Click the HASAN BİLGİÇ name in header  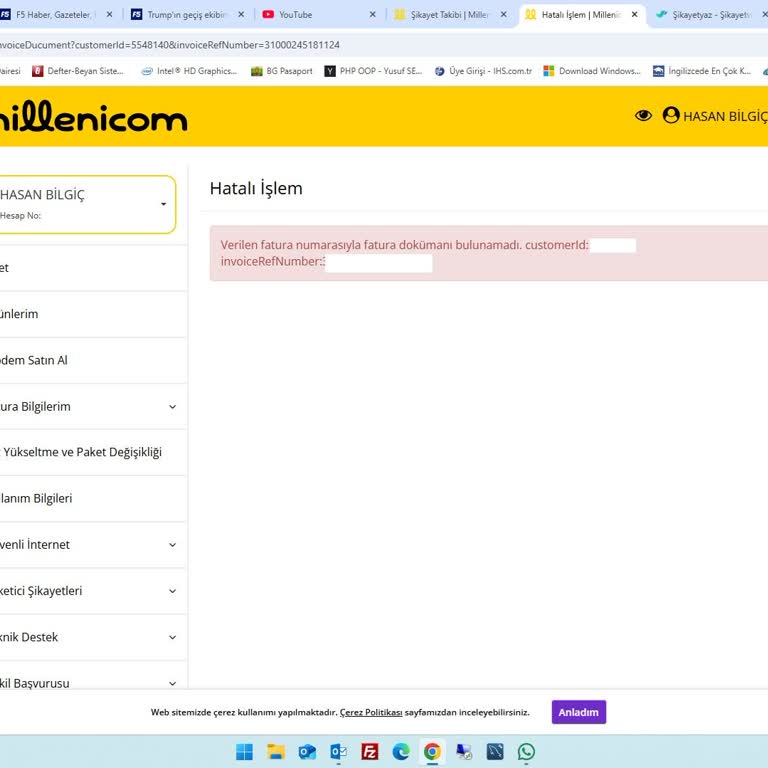coord(725,117)
